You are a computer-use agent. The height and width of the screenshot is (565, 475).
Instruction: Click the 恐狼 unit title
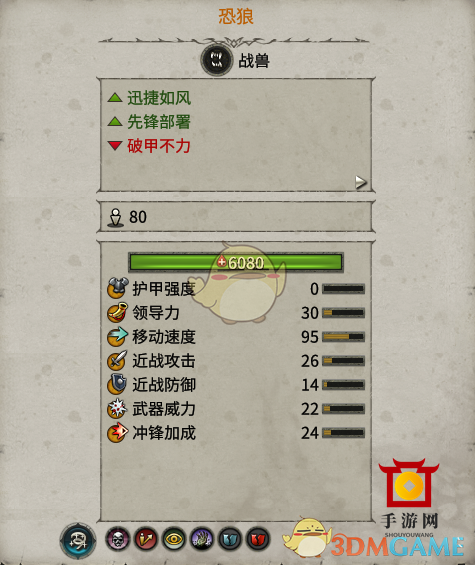point(236,16)
